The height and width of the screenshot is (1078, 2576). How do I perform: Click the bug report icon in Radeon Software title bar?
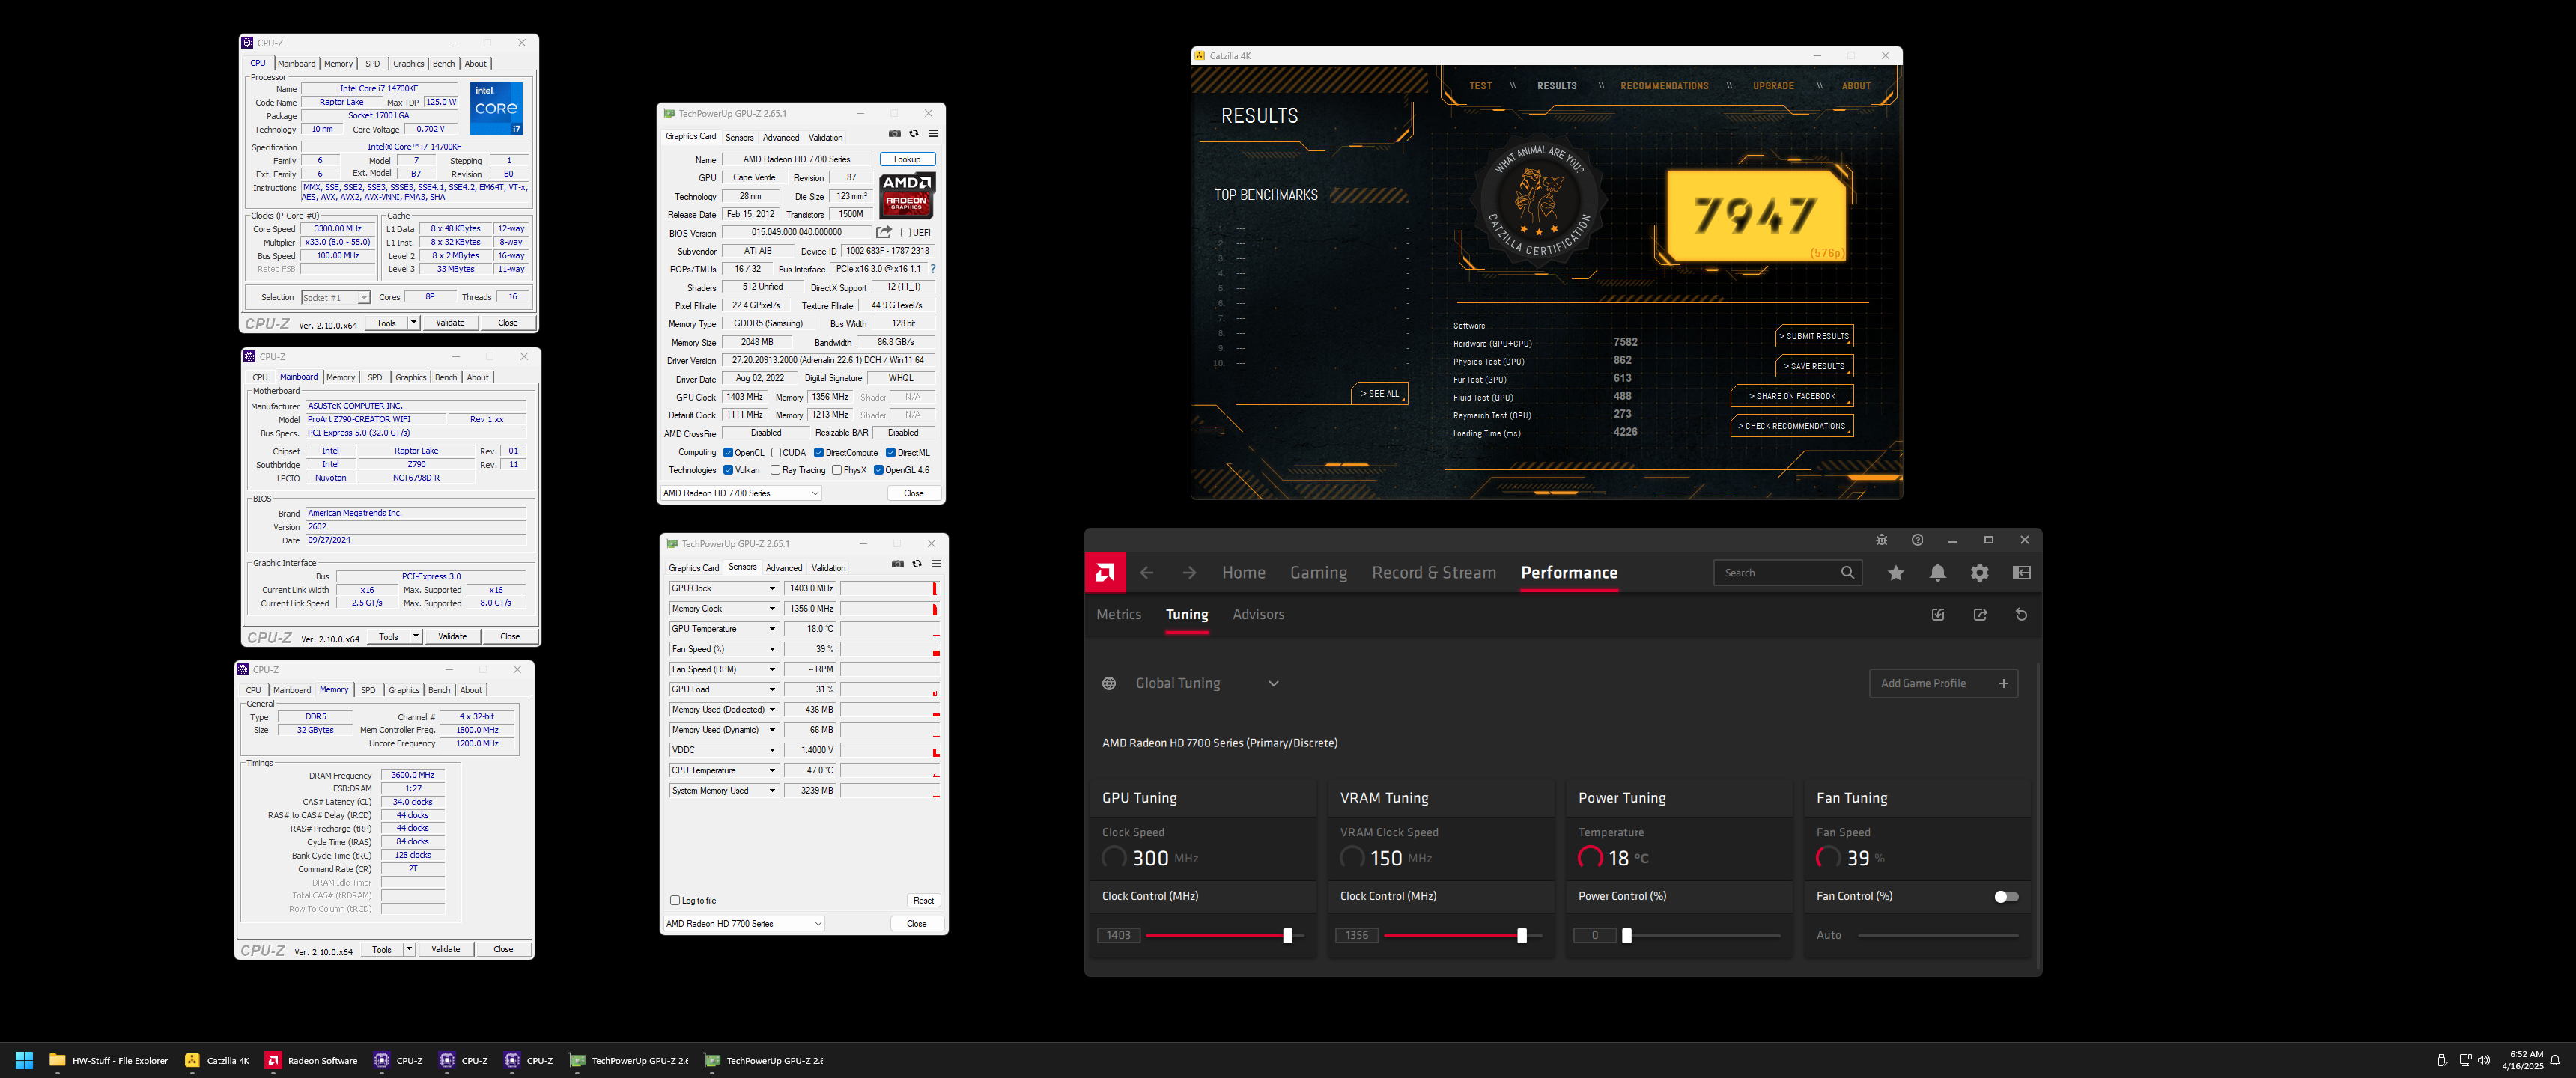1881,540
